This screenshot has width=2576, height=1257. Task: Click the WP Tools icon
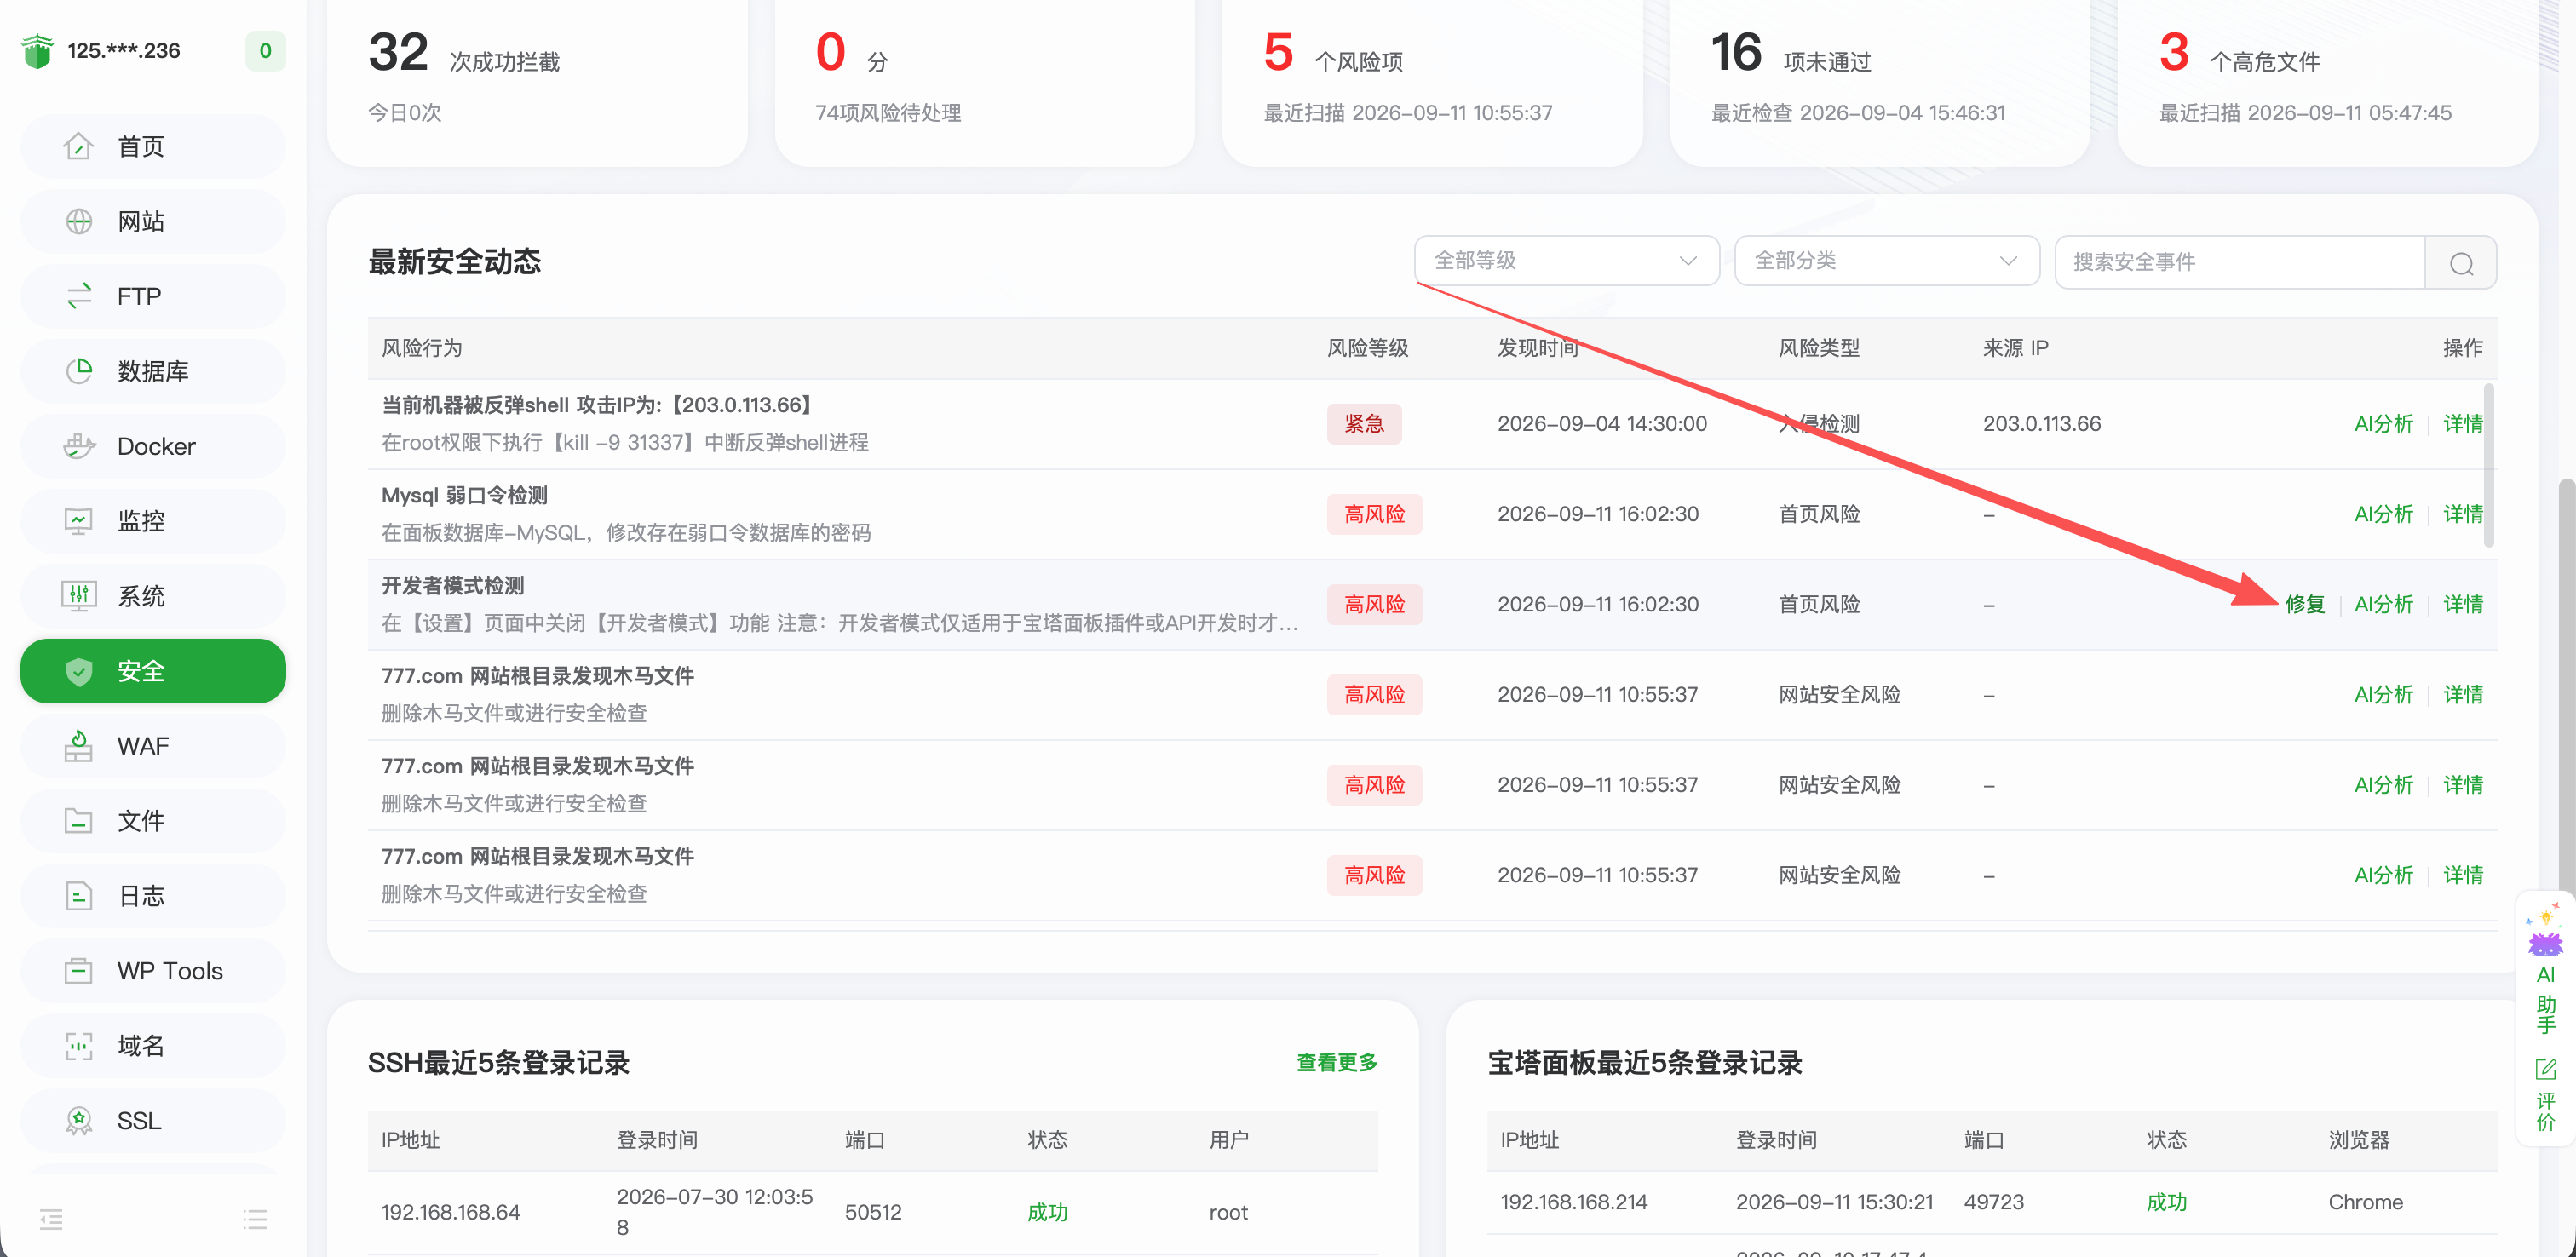click(79, 971)
